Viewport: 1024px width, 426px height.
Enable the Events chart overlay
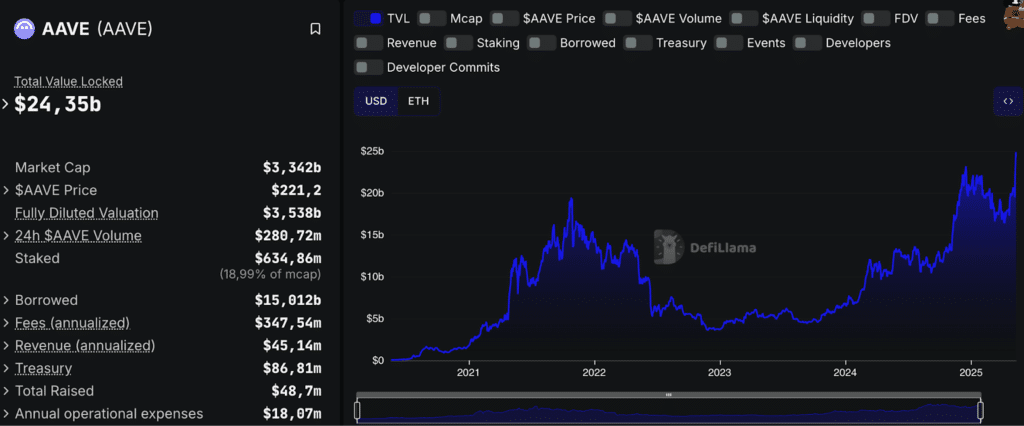pyautogui.click(x=729, y=43)
